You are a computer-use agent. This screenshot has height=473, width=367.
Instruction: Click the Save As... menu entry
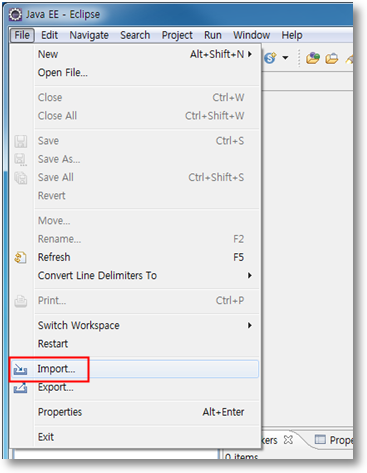(x=135, y=159)
